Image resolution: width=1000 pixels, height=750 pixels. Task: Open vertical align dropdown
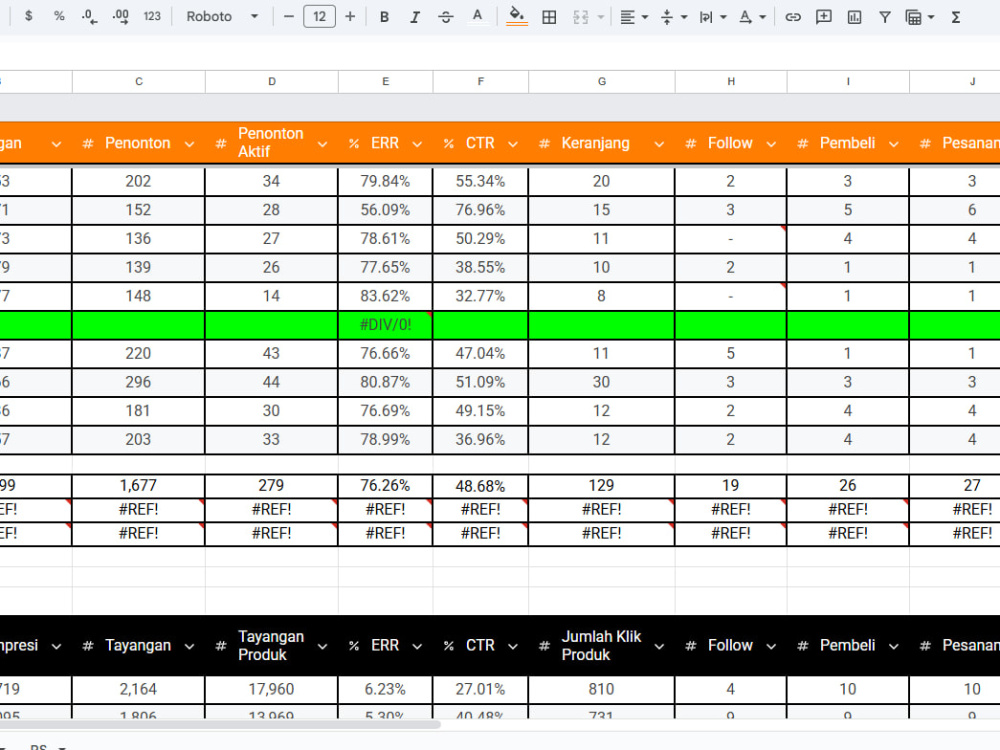pos(673,17)
